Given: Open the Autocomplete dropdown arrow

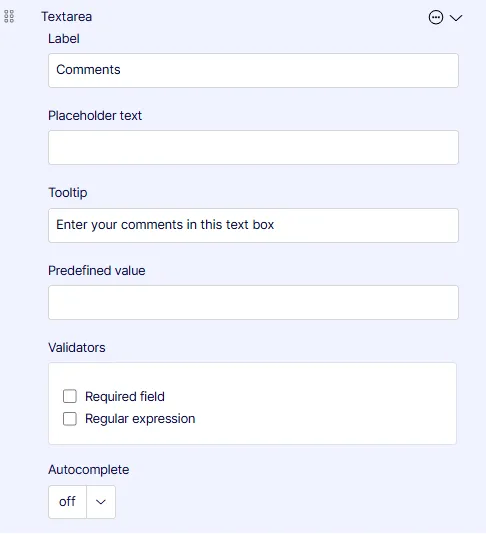Looking at the screenshot, I should (x=101, y=502).
